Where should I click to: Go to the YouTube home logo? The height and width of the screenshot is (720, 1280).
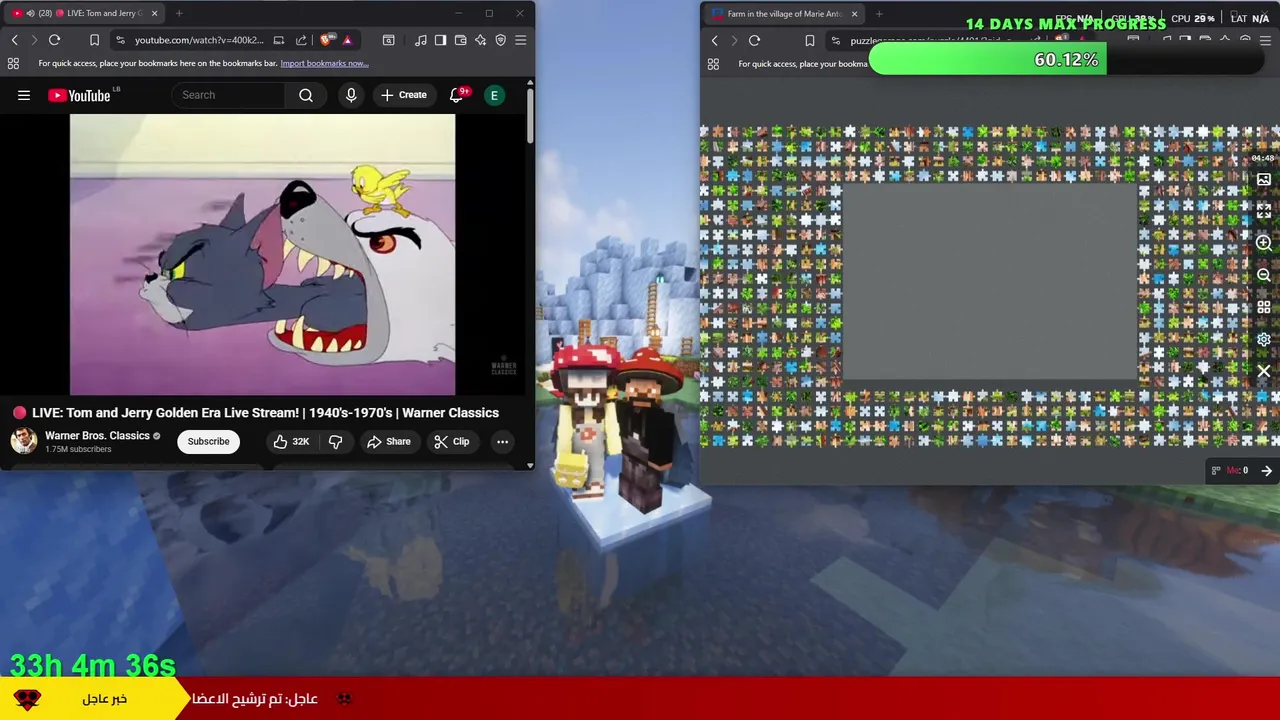click(79, 95)
